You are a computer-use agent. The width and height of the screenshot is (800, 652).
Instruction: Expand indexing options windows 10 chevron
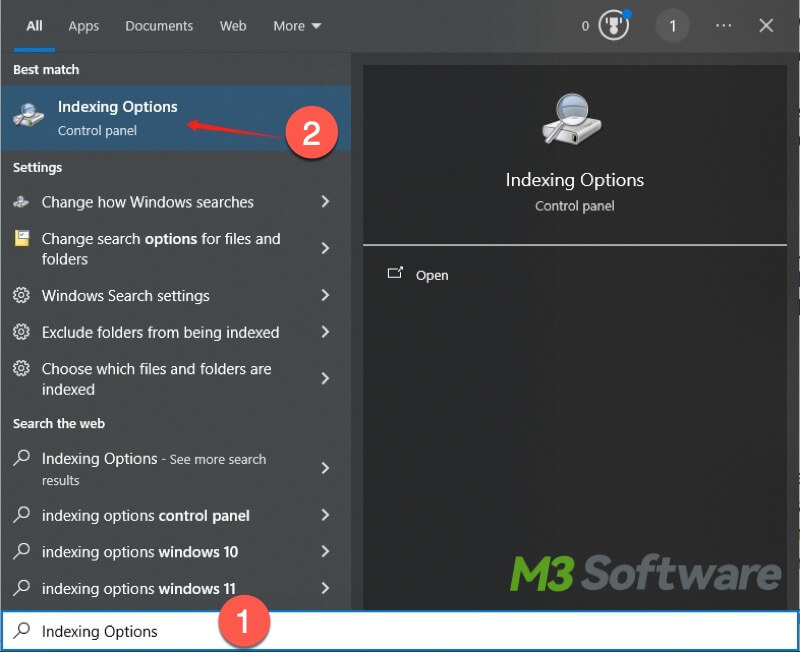(325, 551)
